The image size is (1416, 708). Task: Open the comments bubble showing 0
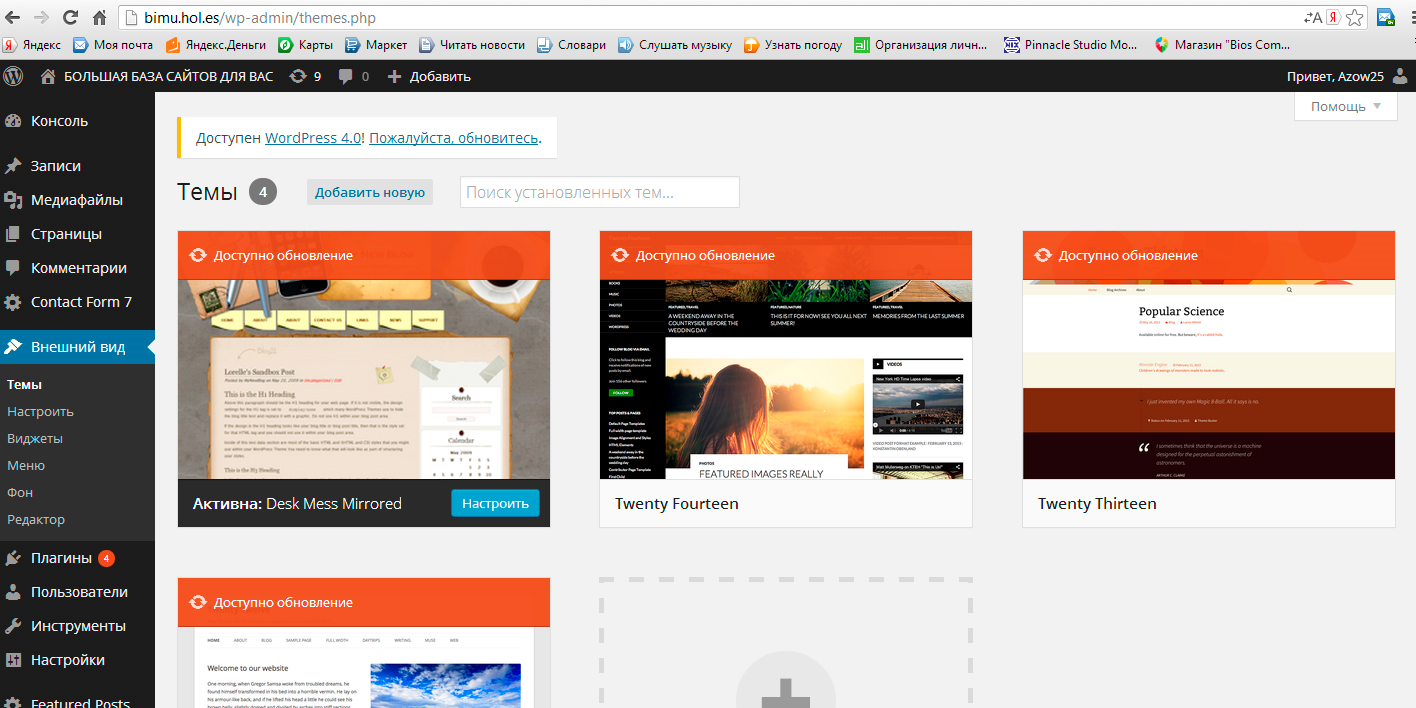click(x=353, y=76)
